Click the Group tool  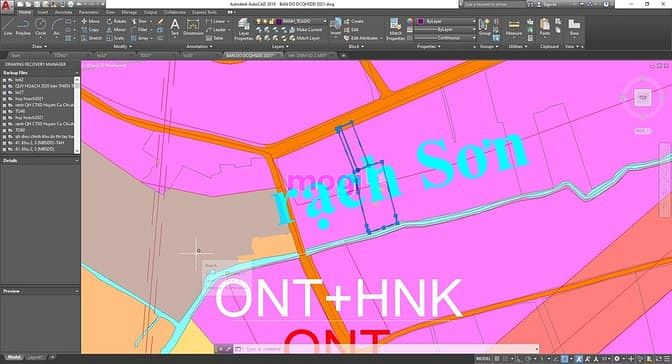click(x=485, y=27)
